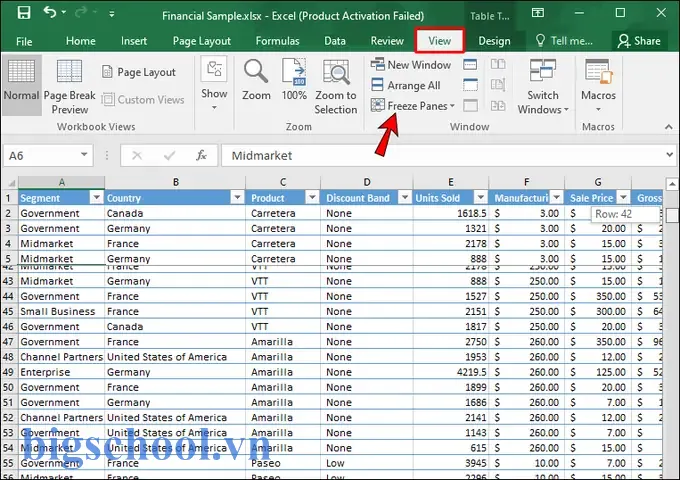Open Custom Views

[143, 100]
